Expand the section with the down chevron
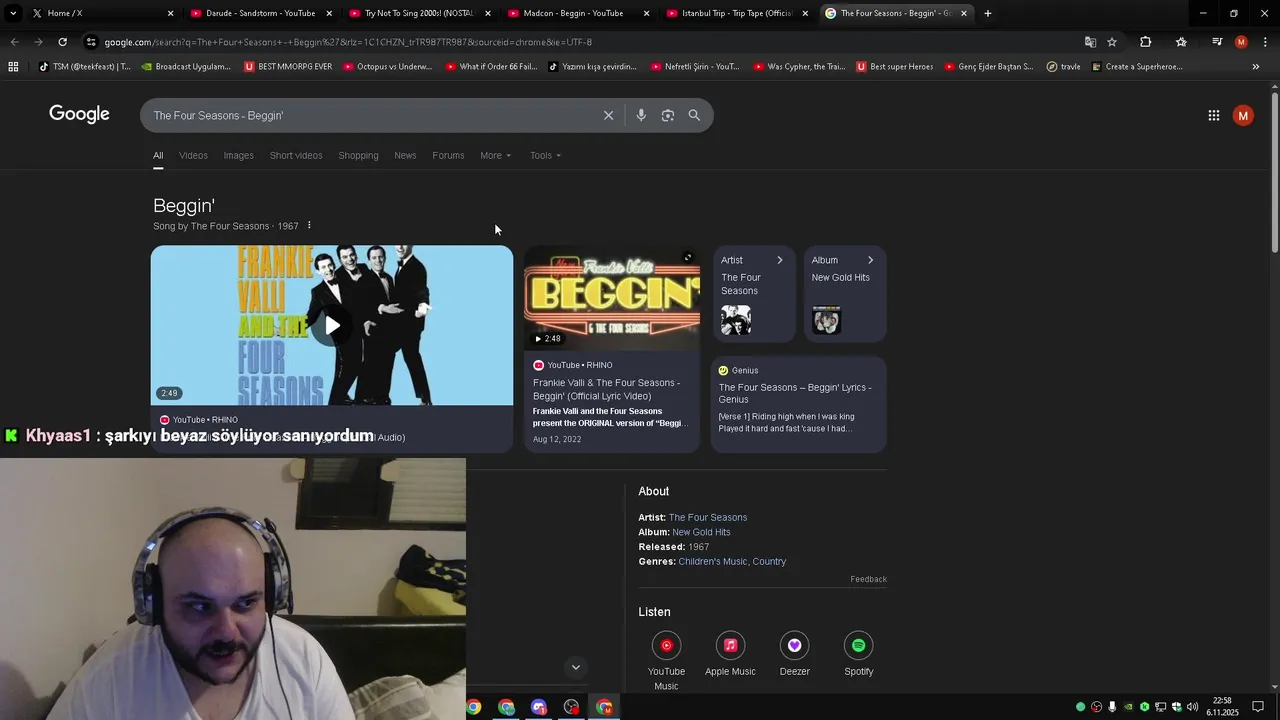1280x720 pixels. tap(575, 667)
